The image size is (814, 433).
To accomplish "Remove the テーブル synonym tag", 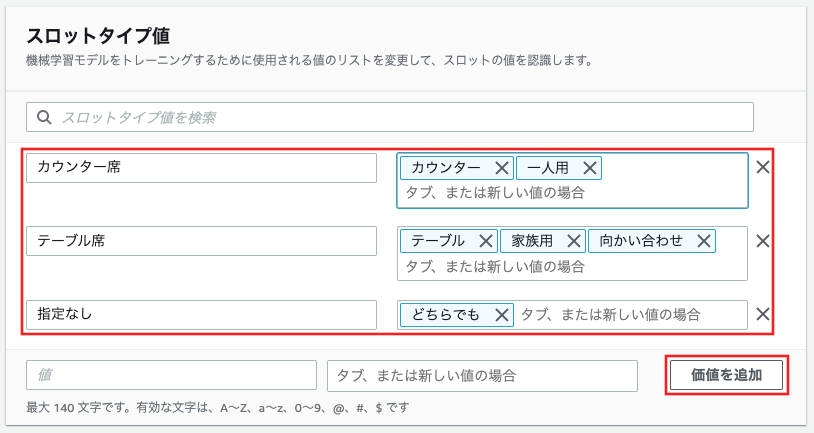I will tap(486, 241).
